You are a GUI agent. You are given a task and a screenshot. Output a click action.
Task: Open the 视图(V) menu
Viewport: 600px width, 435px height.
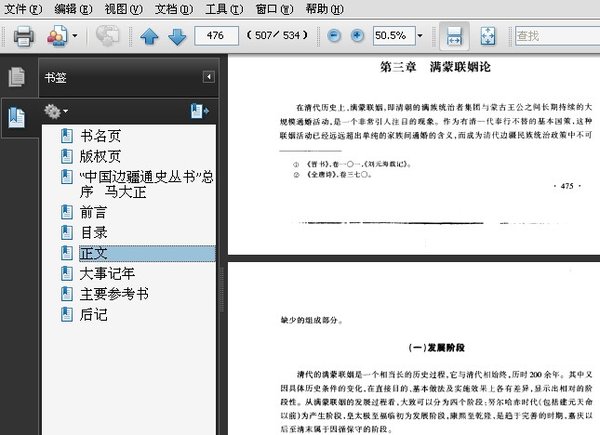point(124,8)
